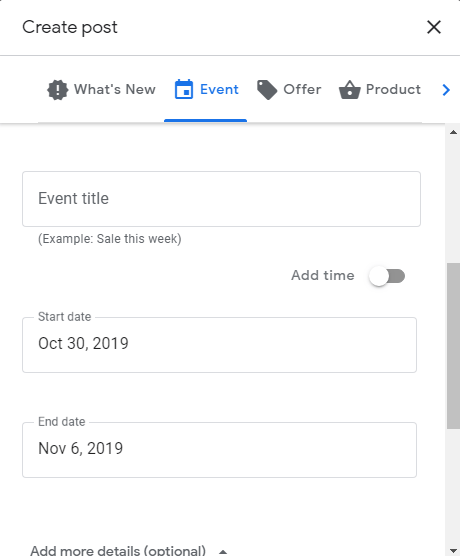Collapse the Add more details arrow
The image size is (460, 556).
[223, 551]
